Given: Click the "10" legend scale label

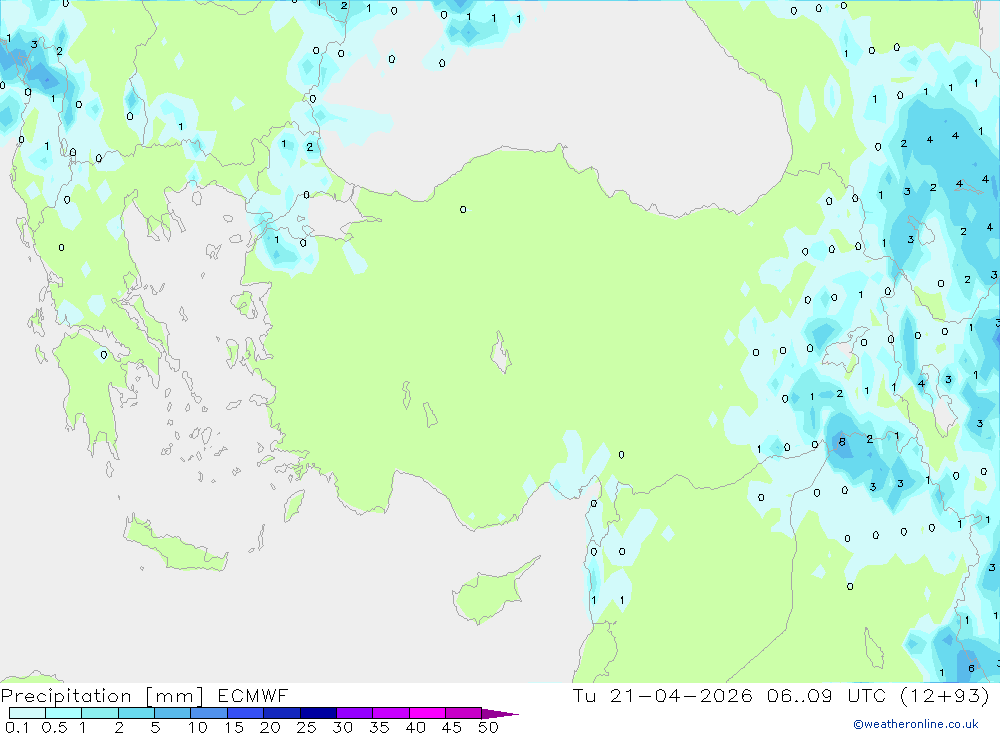Looking at the screenshot, I should [x=198, y=727].
